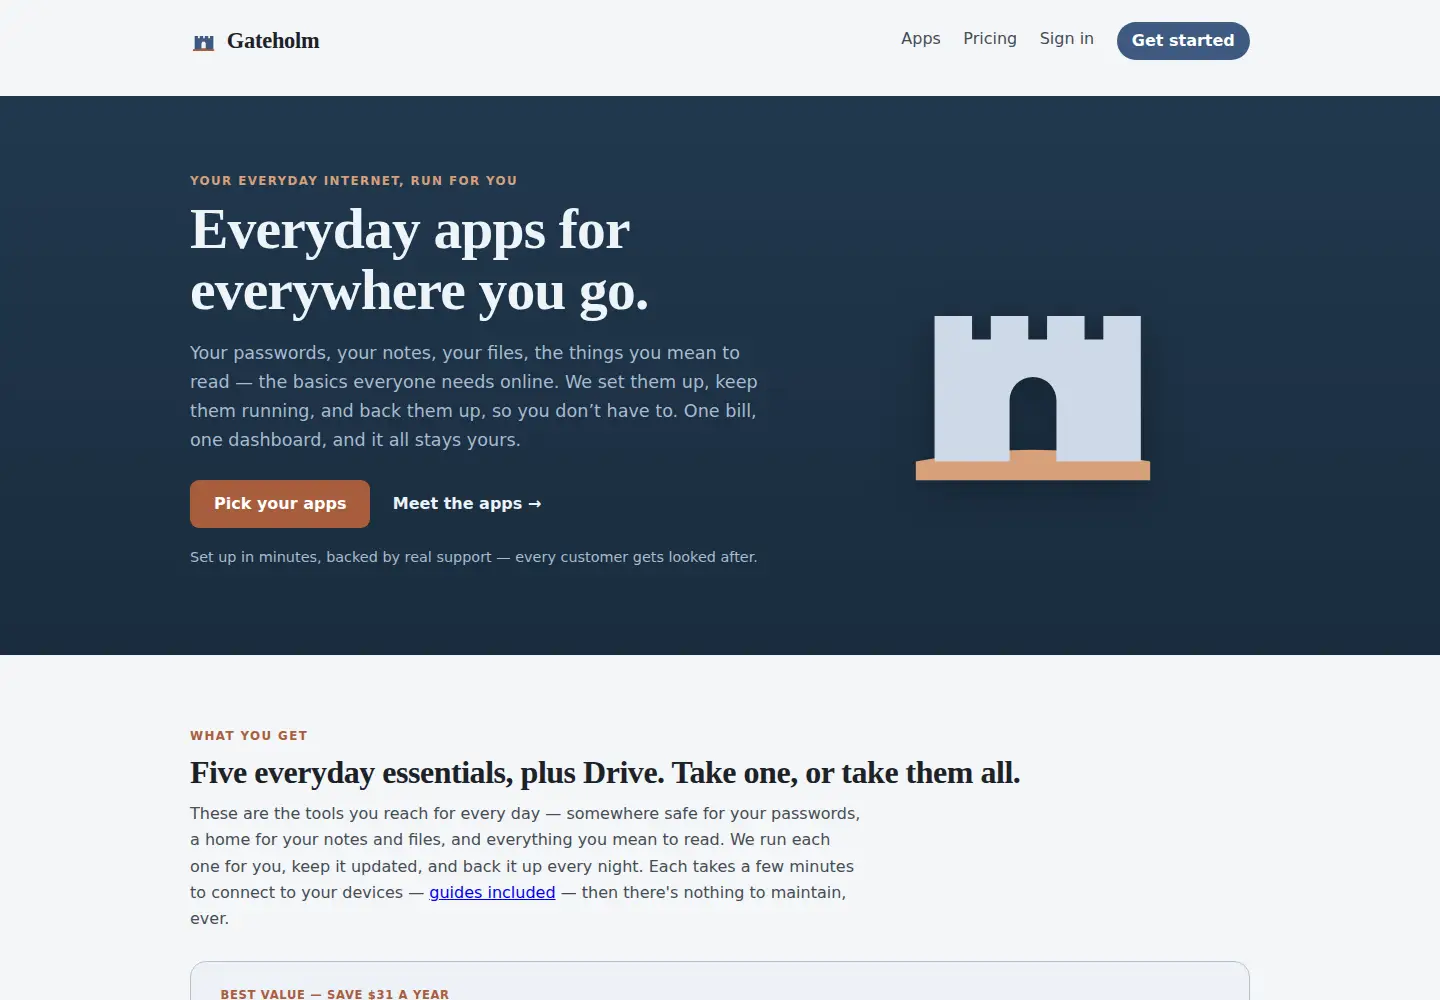Open the guides included link

tap(492, 892)
